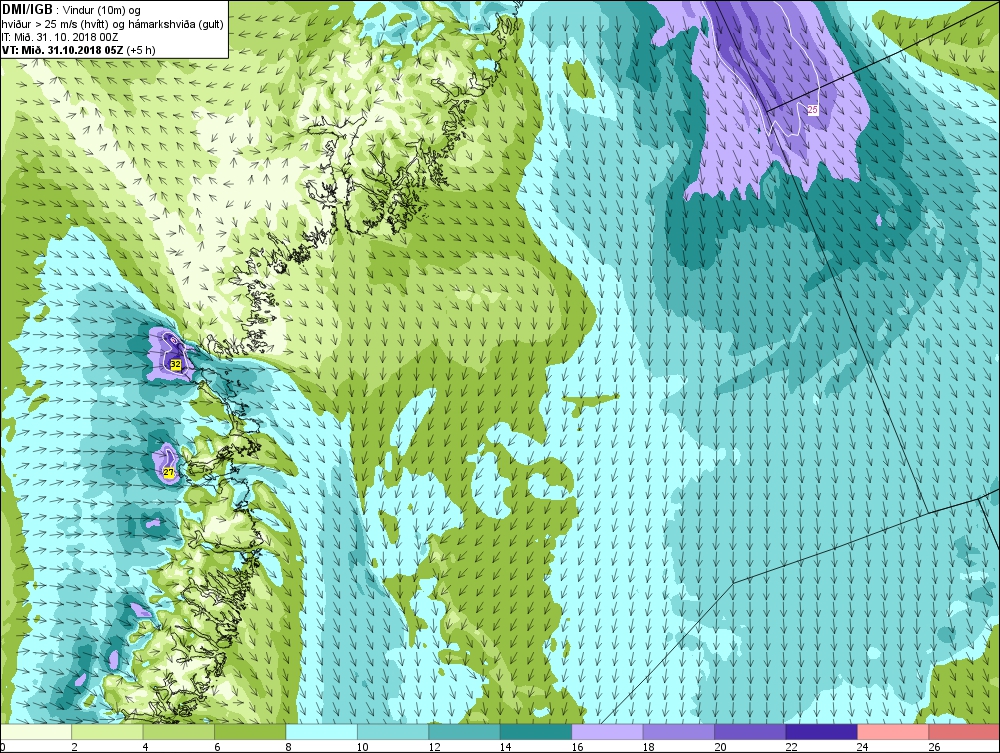Click the legend scale value 10
Image resolution: width=1000 pixels, height=753 pixels.
pyautogui.click(x=362, y=747)
